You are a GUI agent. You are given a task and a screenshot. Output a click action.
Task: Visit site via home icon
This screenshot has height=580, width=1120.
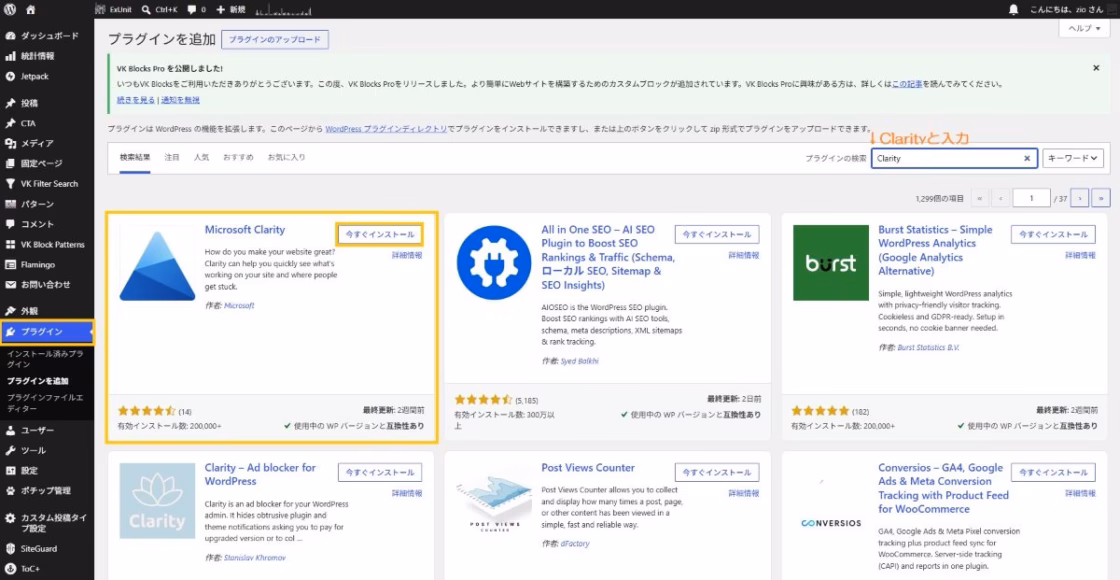[x=30, y=9]
